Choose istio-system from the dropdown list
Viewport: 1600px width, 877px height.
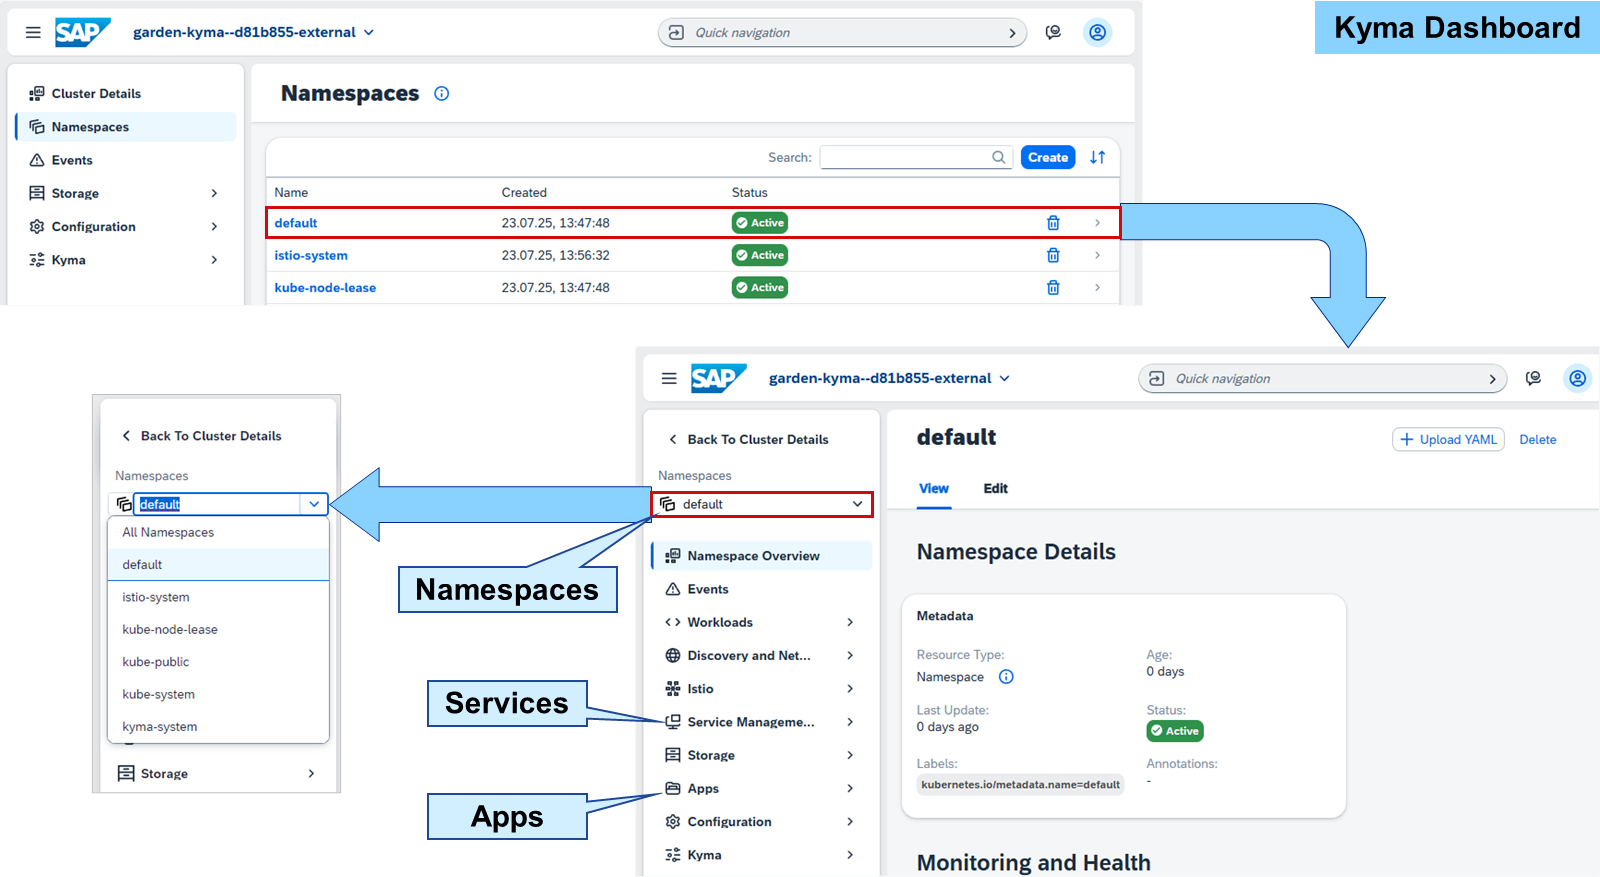[218, 597]
